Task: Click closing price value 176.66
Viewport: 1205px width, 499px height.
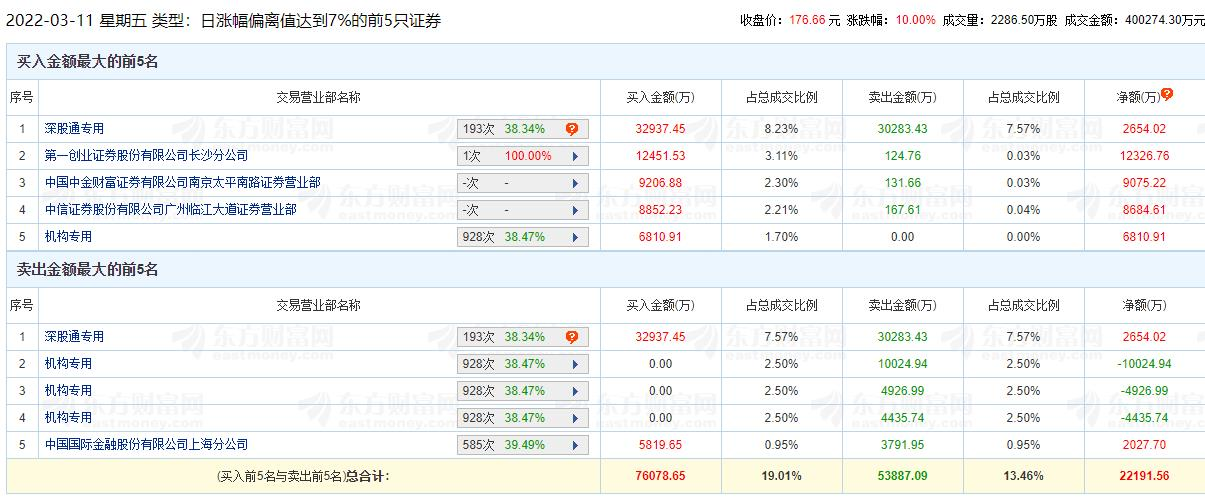Action: (808, 20)
